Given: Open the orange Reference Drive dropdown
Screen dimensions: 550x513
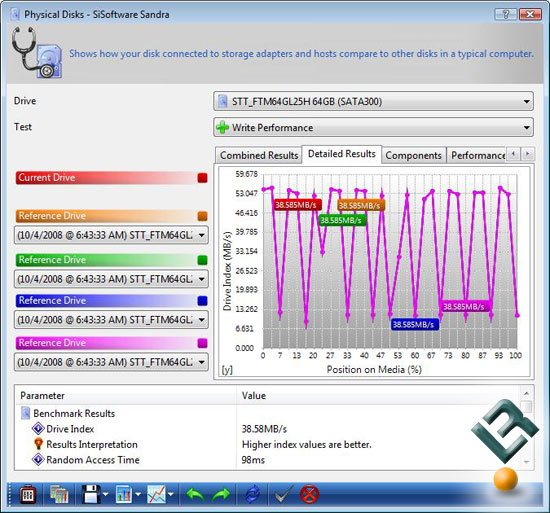Looking at the screenshot, I should [x=111, y=235].
